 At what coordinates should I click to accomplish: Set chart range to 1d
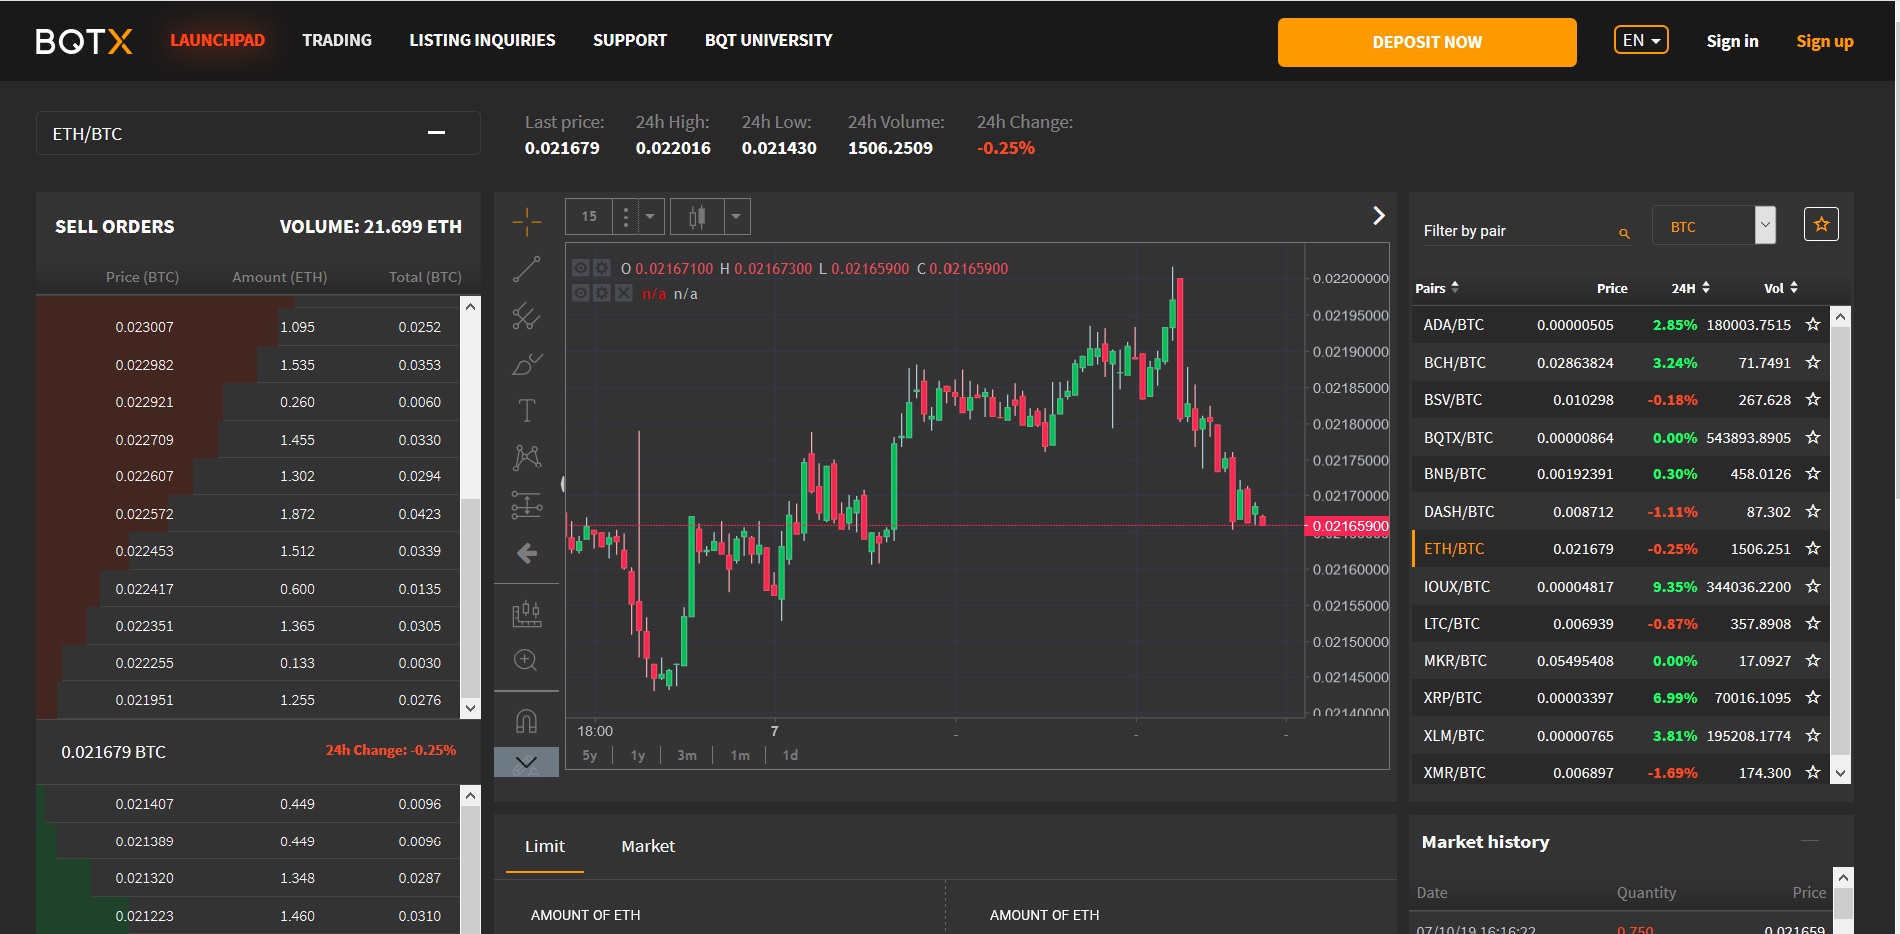pyautogui.click(x=790, y=755)
